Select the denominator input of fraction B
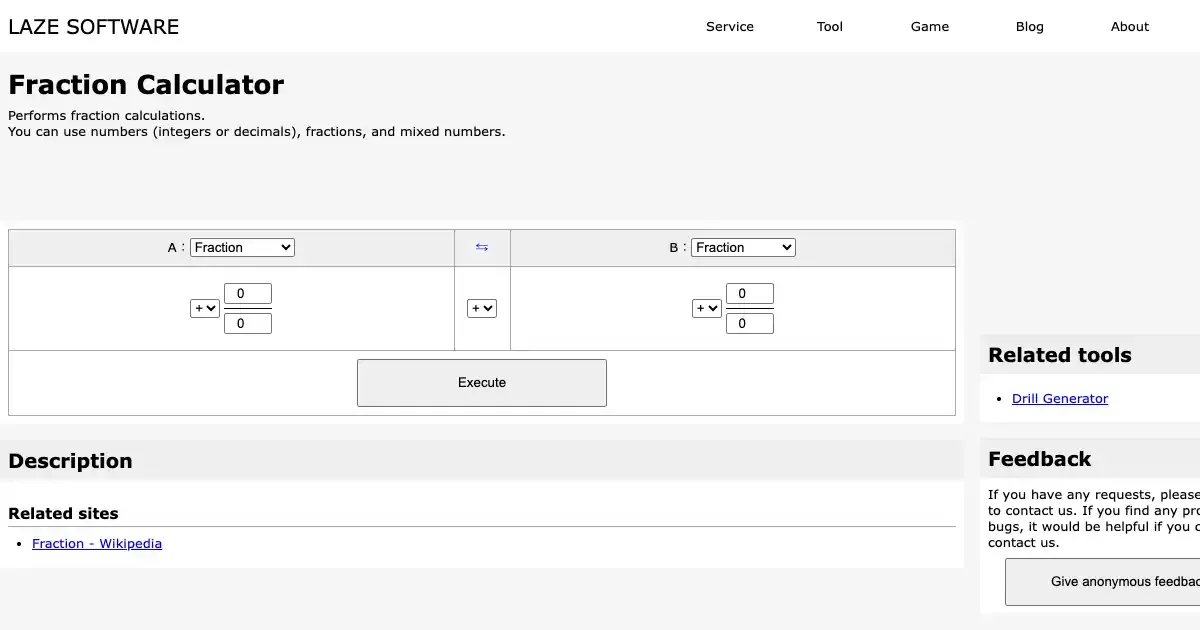 tap(750, 323)
